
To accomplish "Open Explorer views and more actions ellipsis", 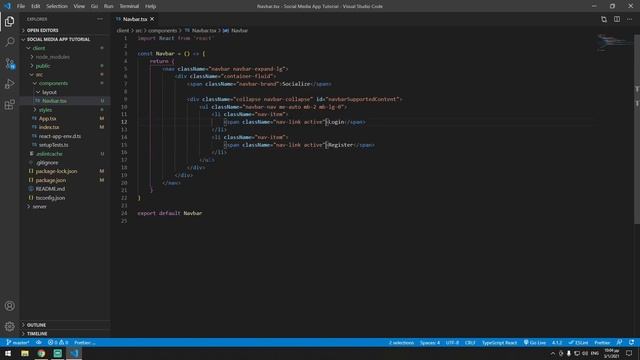I will coord(100,19).
